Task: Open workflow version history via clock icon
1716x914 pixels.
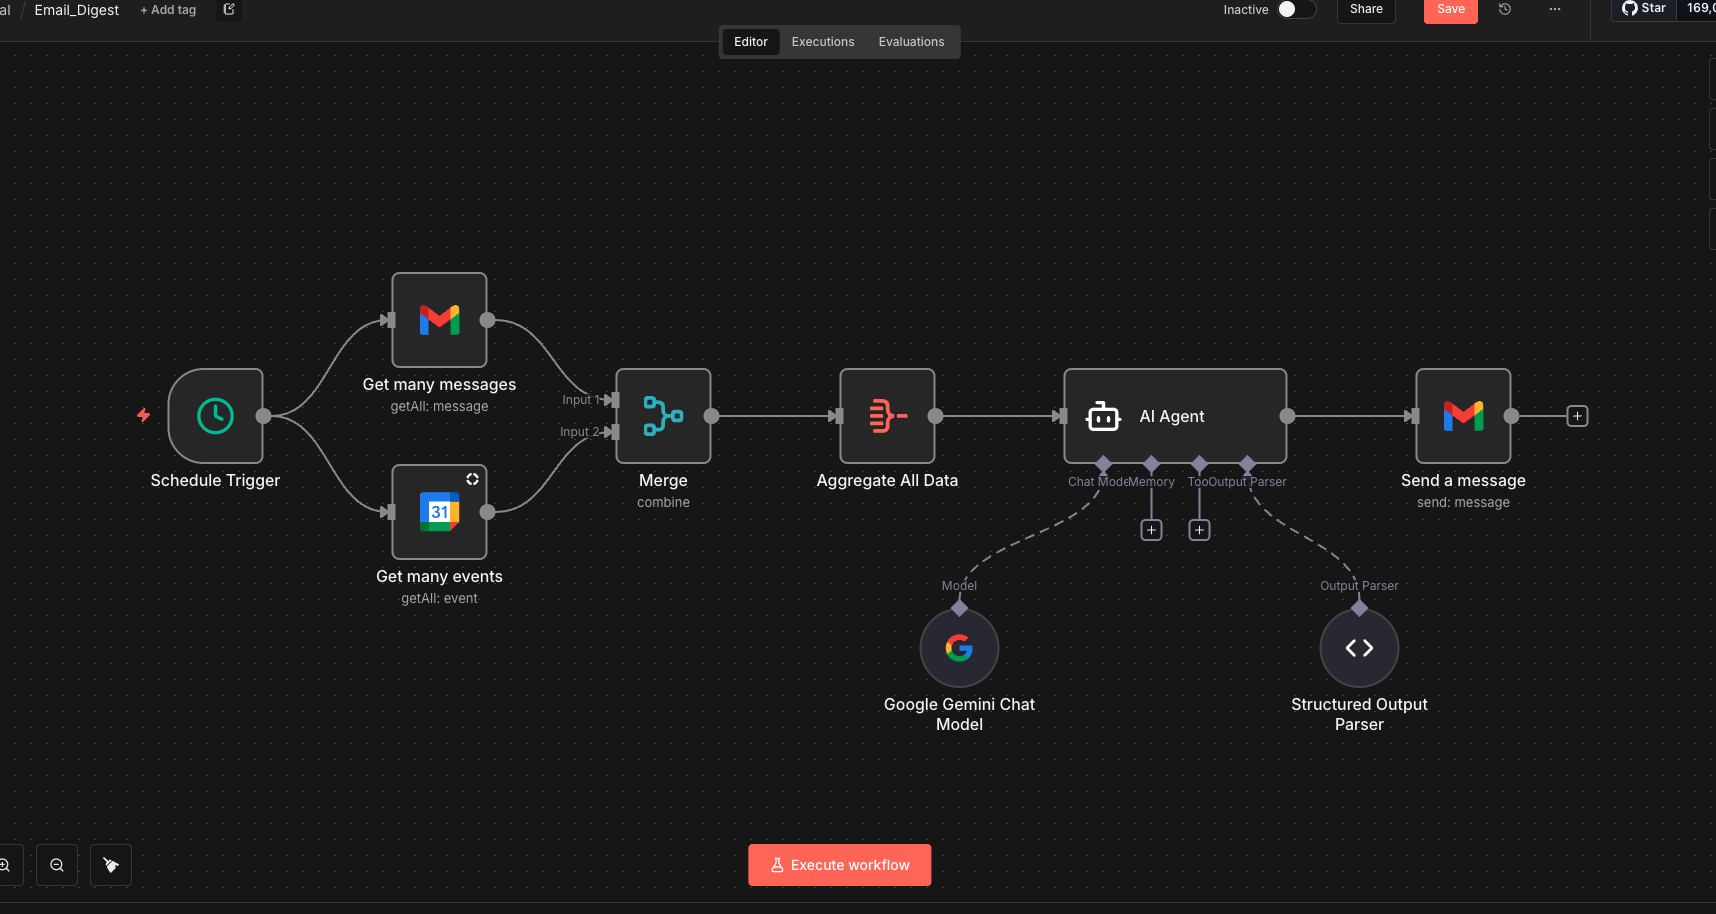Action: [1504, 9]
